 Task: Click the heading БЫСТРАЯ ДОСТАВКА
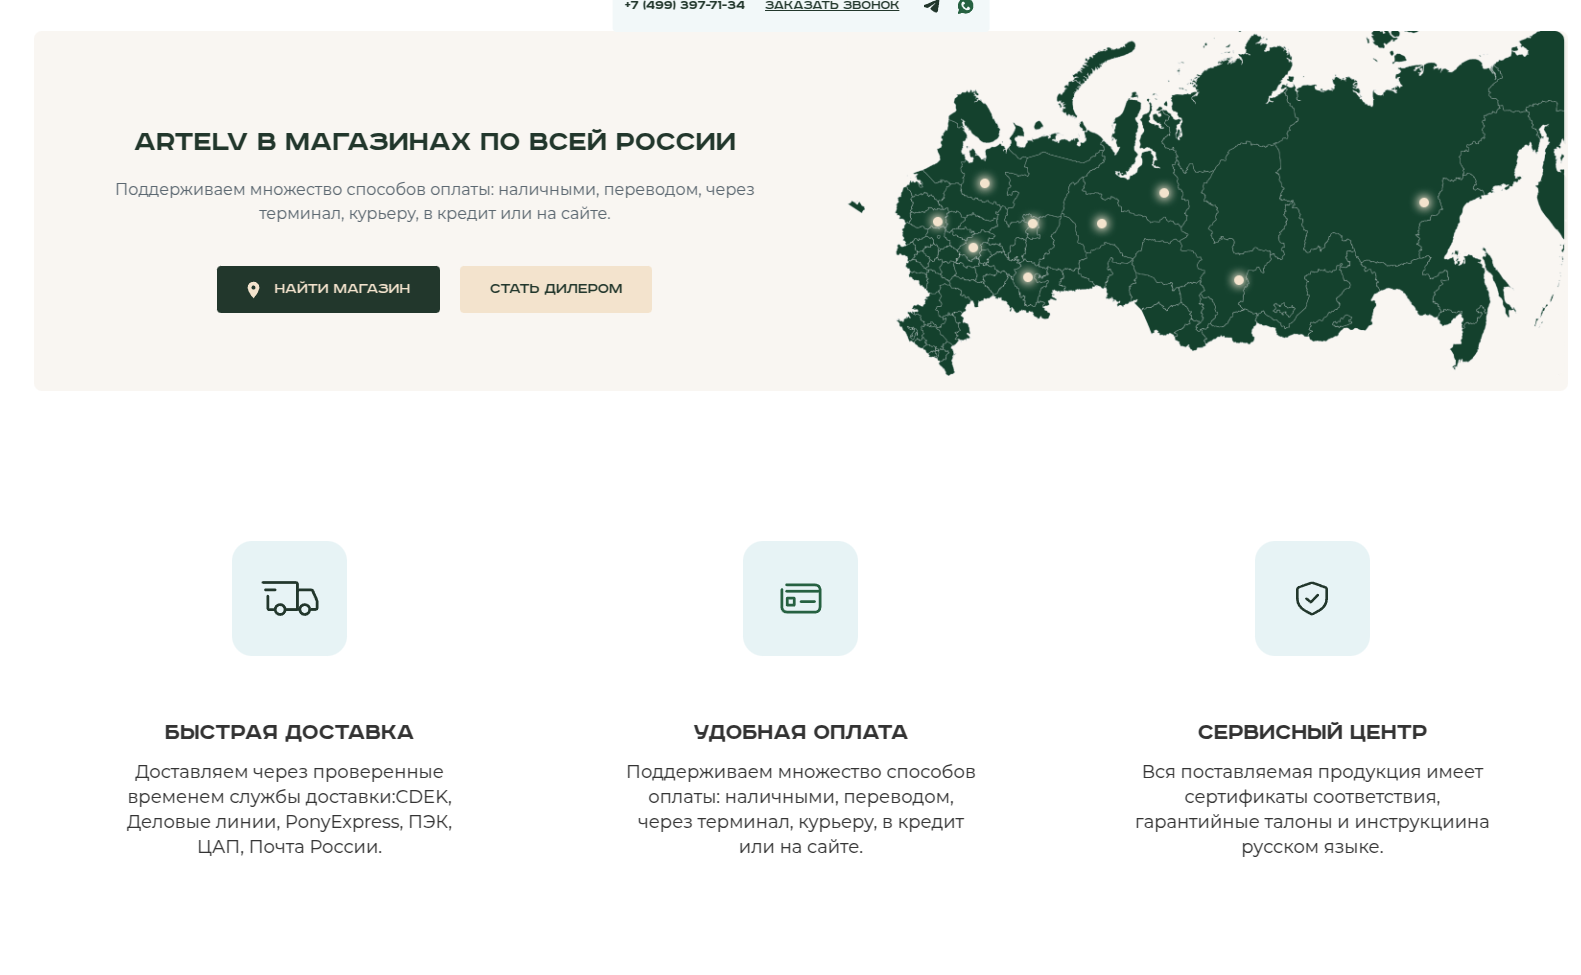pos(289,732)
